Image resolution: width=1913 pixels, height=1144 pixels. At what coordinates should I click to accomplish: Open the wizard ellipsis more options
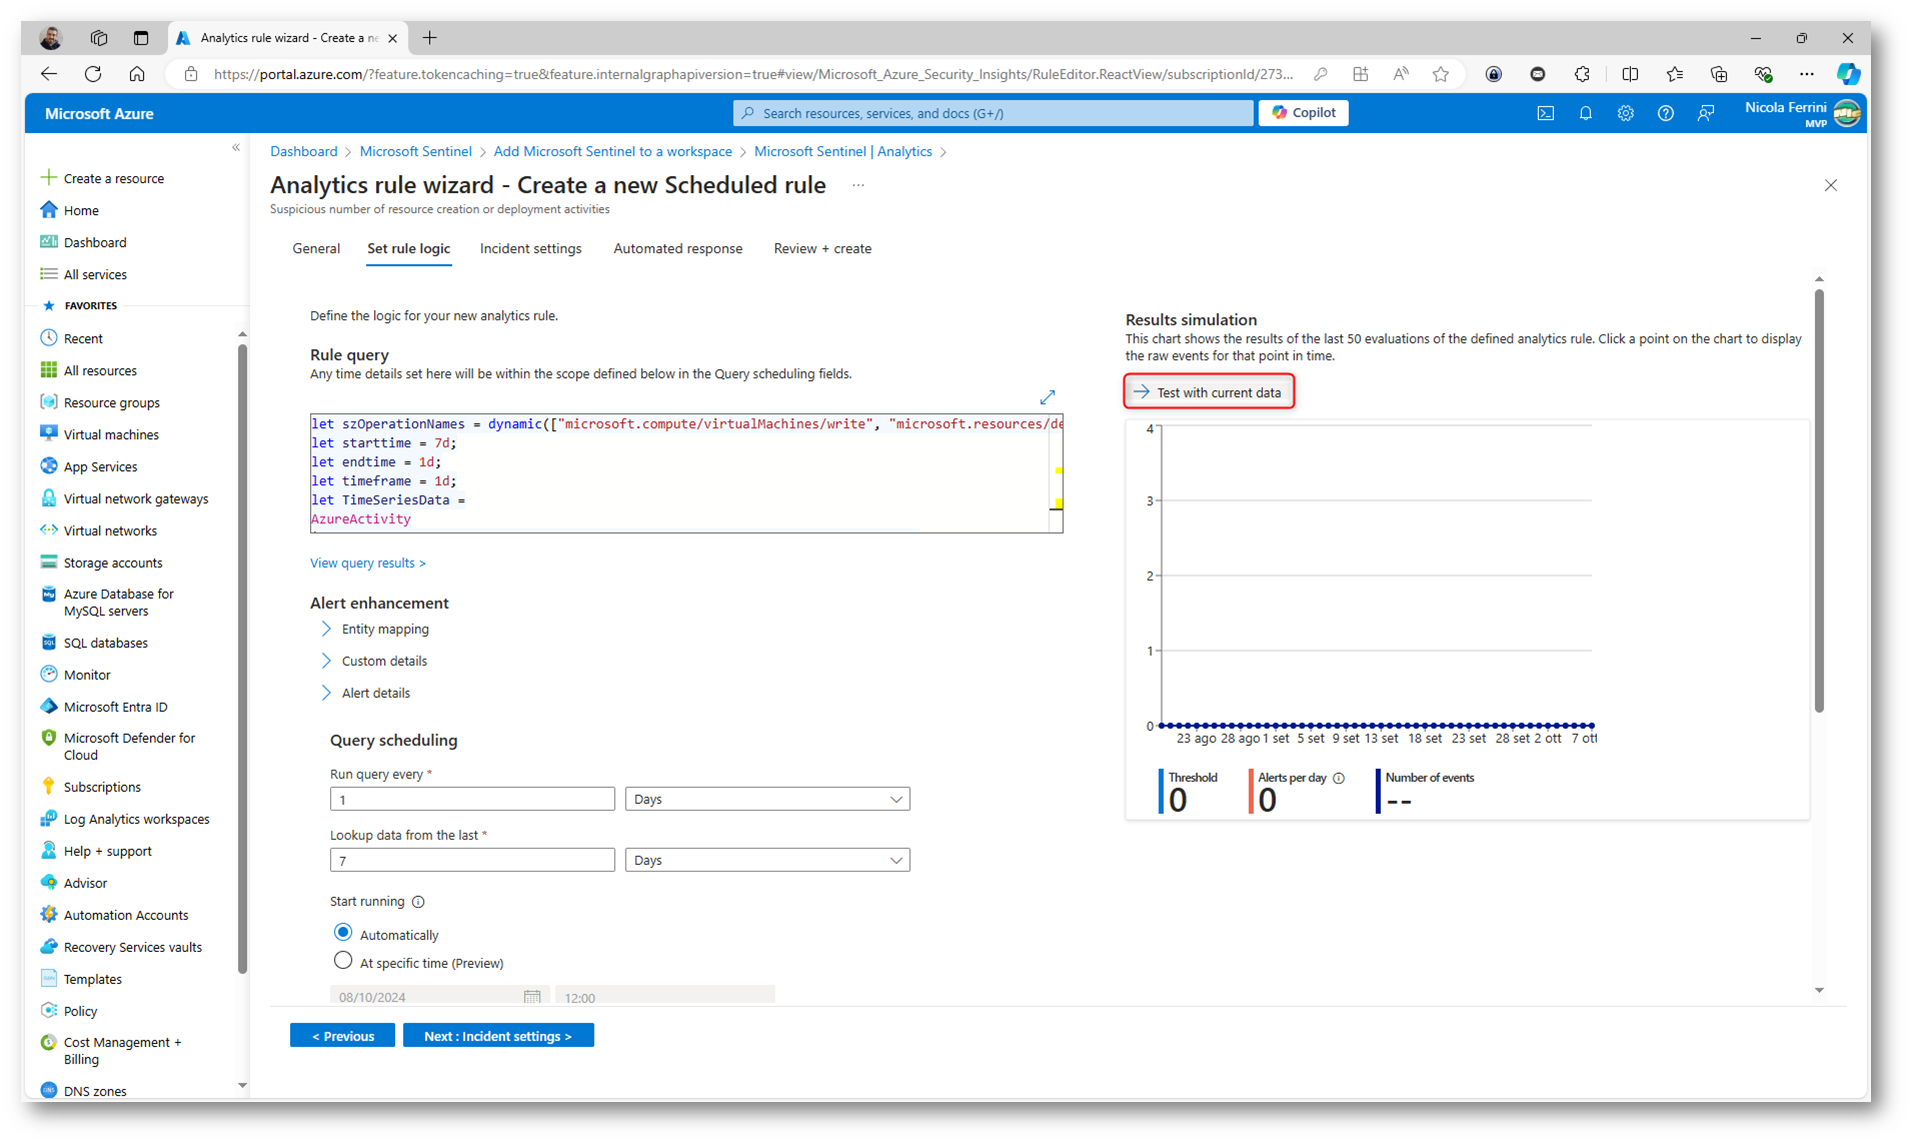click(x=858, y=185)
